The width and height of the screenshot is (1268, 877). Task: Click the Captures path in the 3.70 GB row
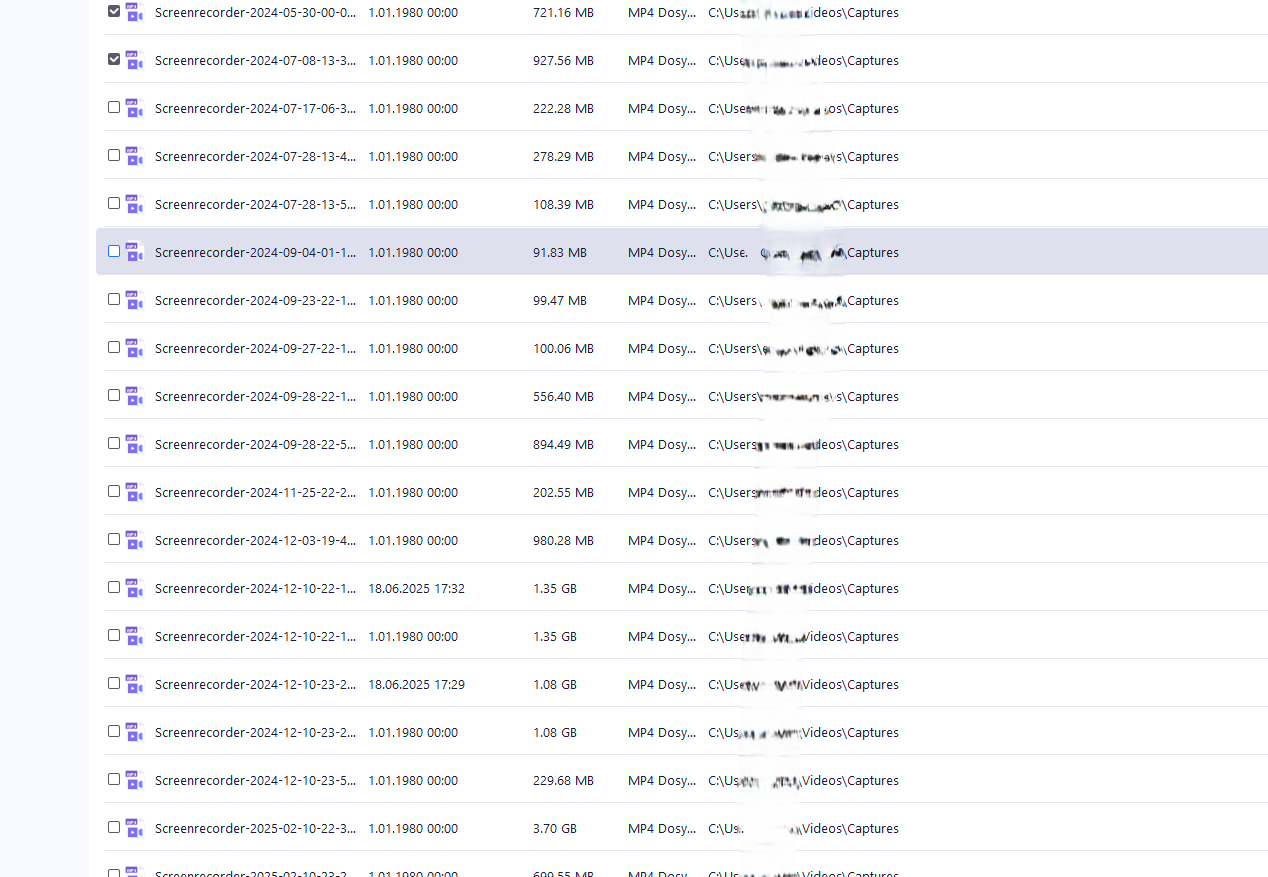click(803, 828)
